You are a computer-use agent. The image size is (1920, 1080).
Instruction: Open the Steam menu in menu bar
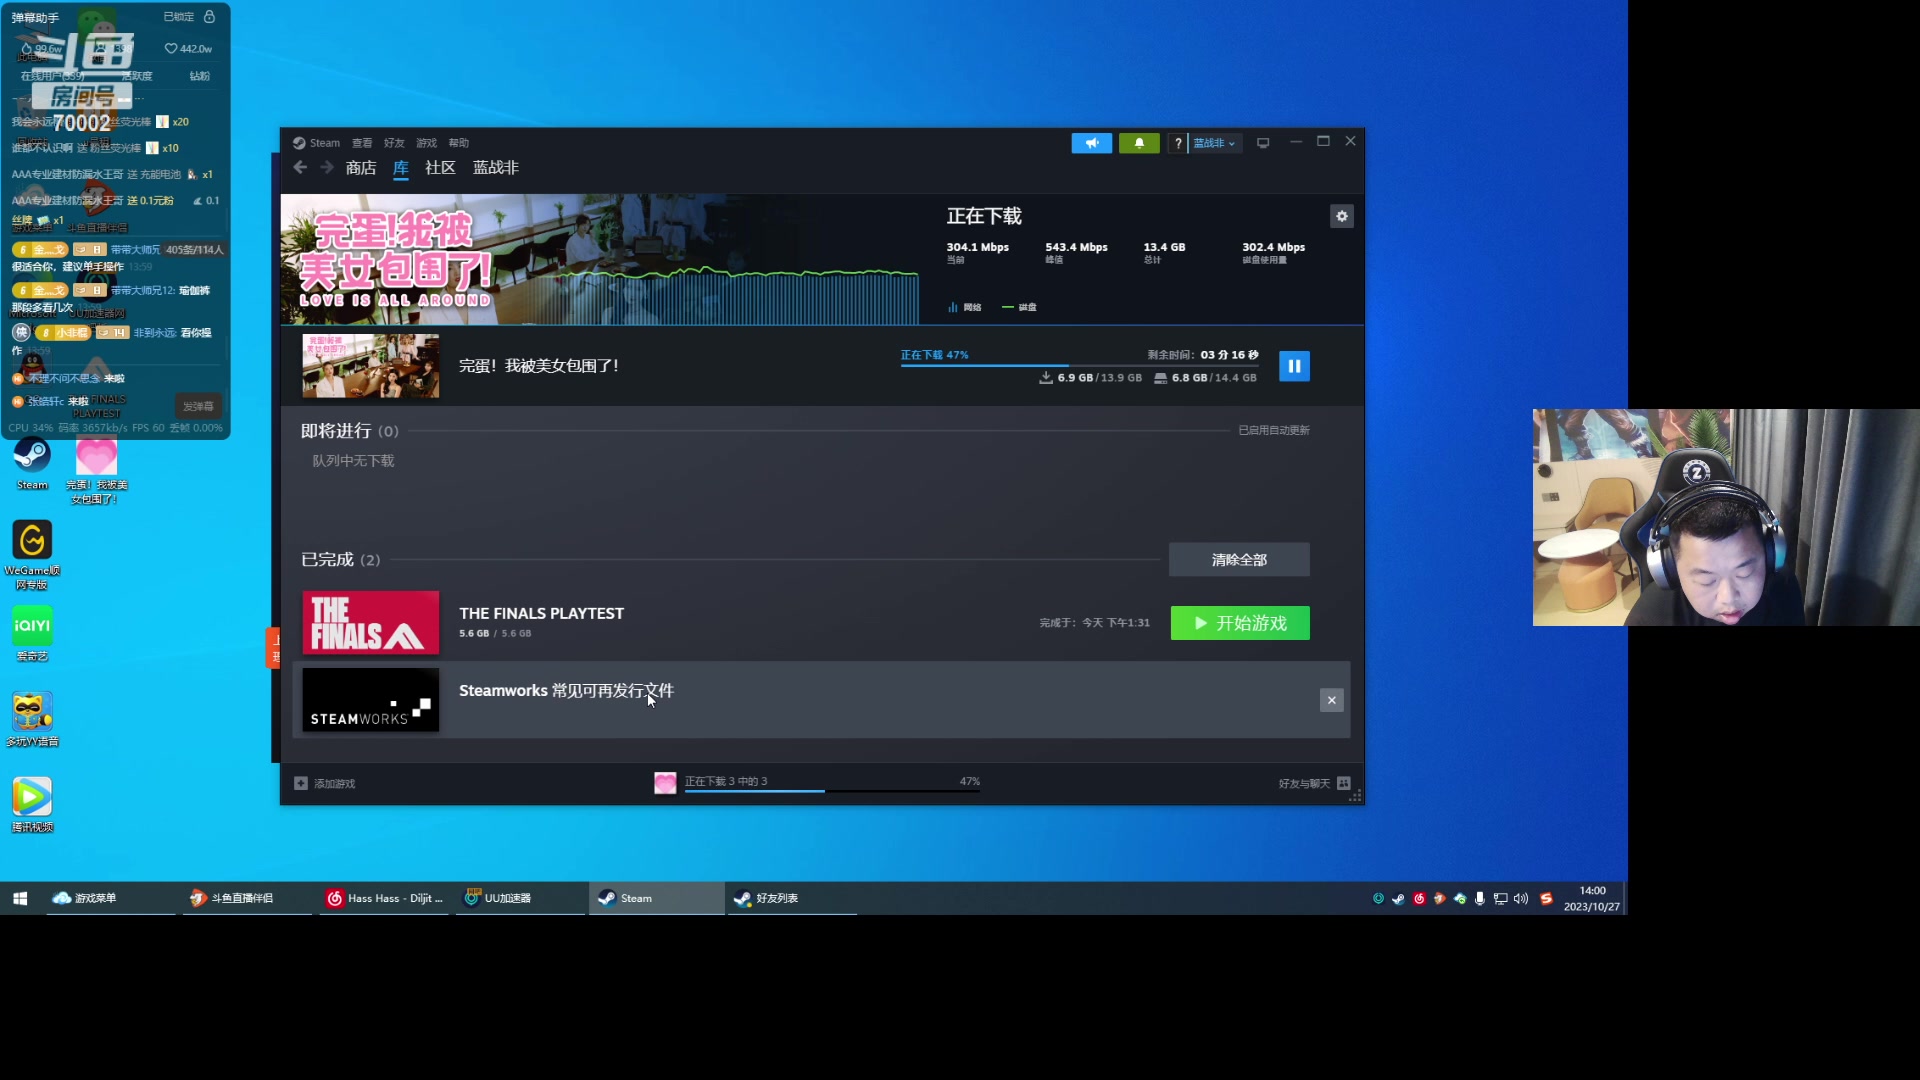317,143
